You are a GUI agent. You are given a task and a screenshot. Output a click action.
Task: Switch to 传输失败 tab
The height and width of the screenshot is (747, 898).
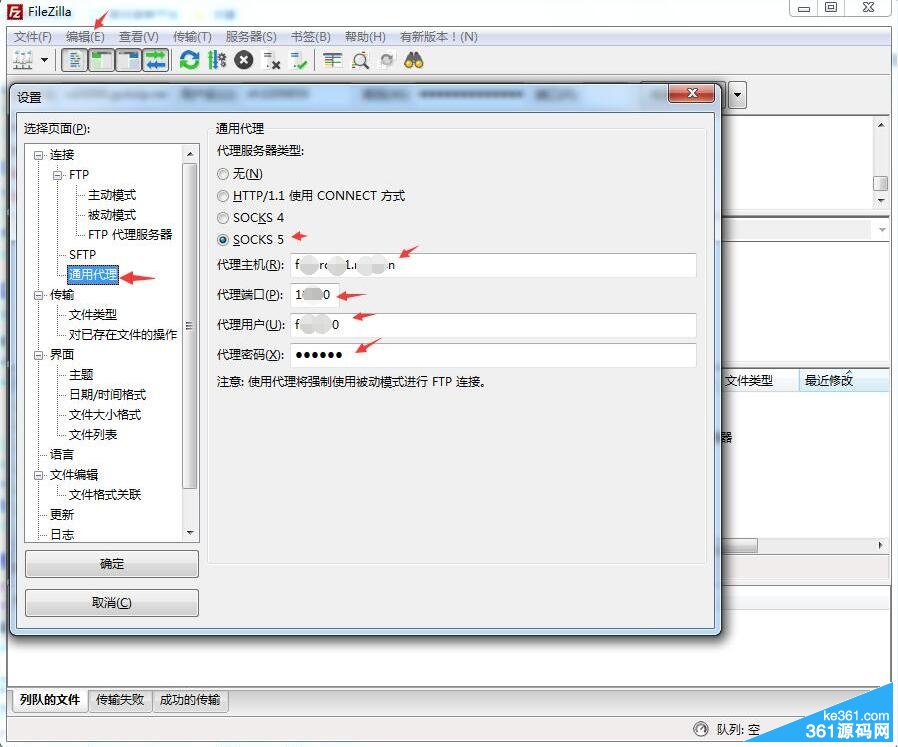pos(120,699)
